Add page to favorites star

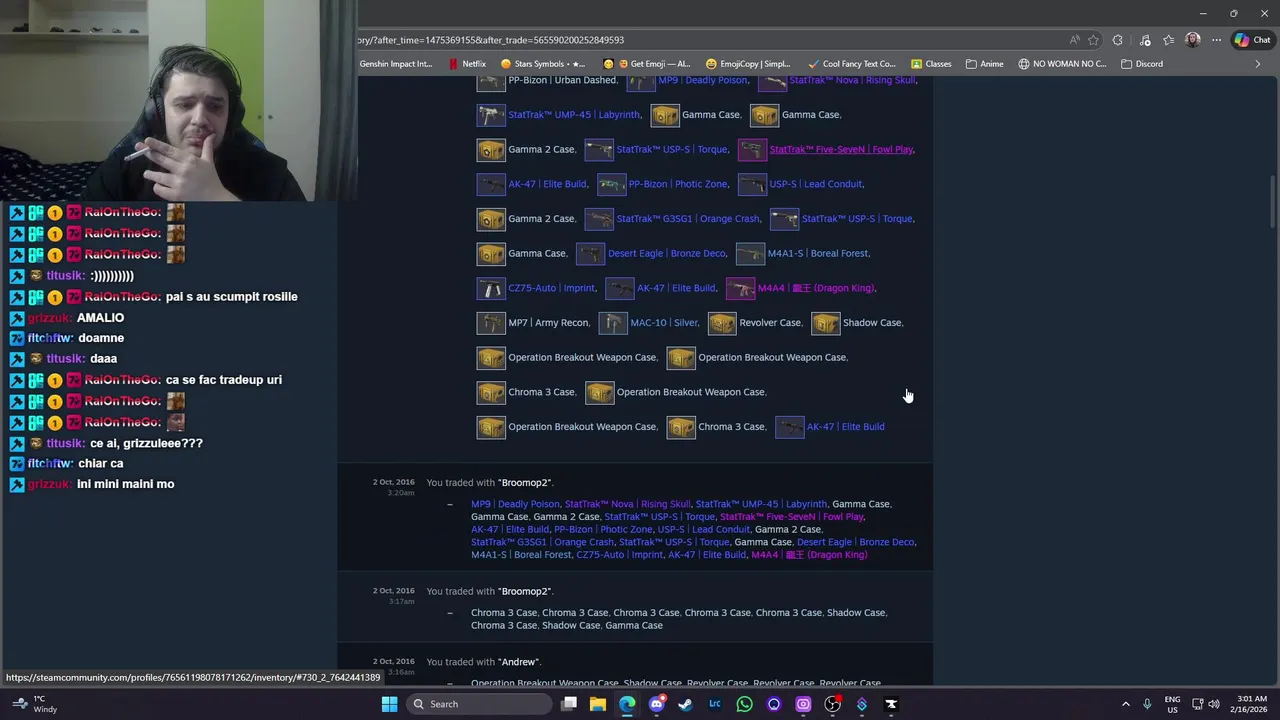[x=1093, y=40]
